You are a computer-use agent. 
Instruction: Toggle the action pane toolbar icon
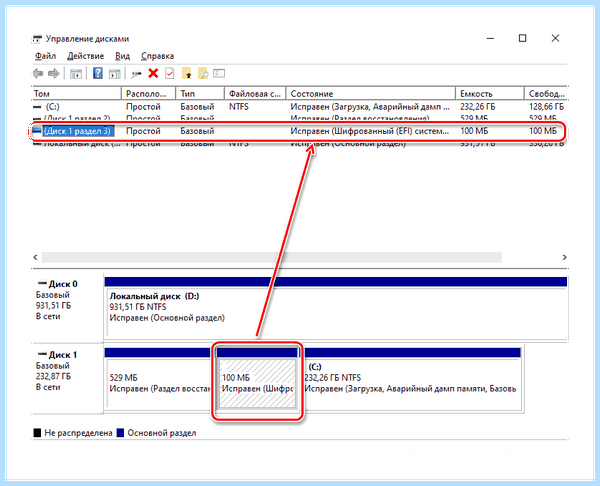pyautogui.click(x=114, y=74)
